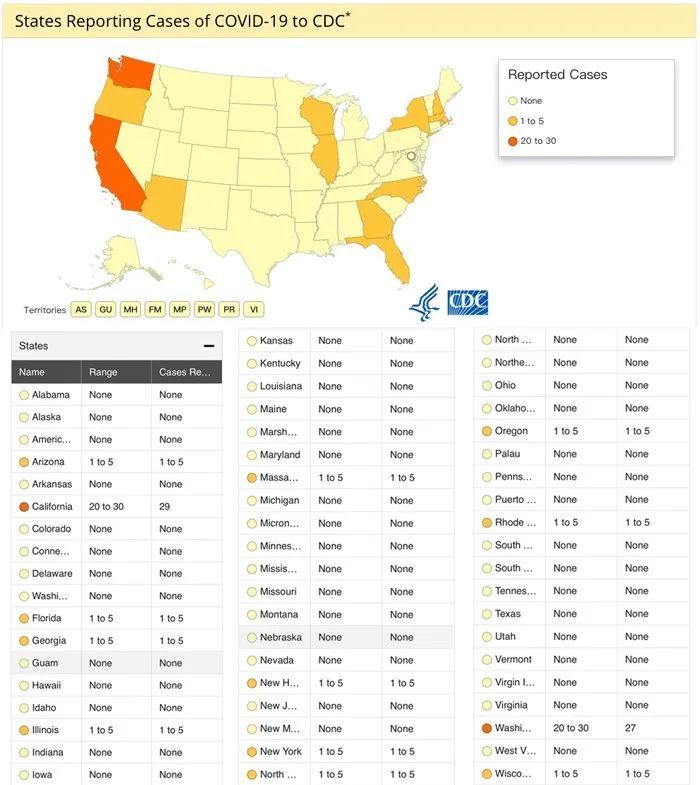
Task: Click the dot icon beside New York
Action: (252, 752)
